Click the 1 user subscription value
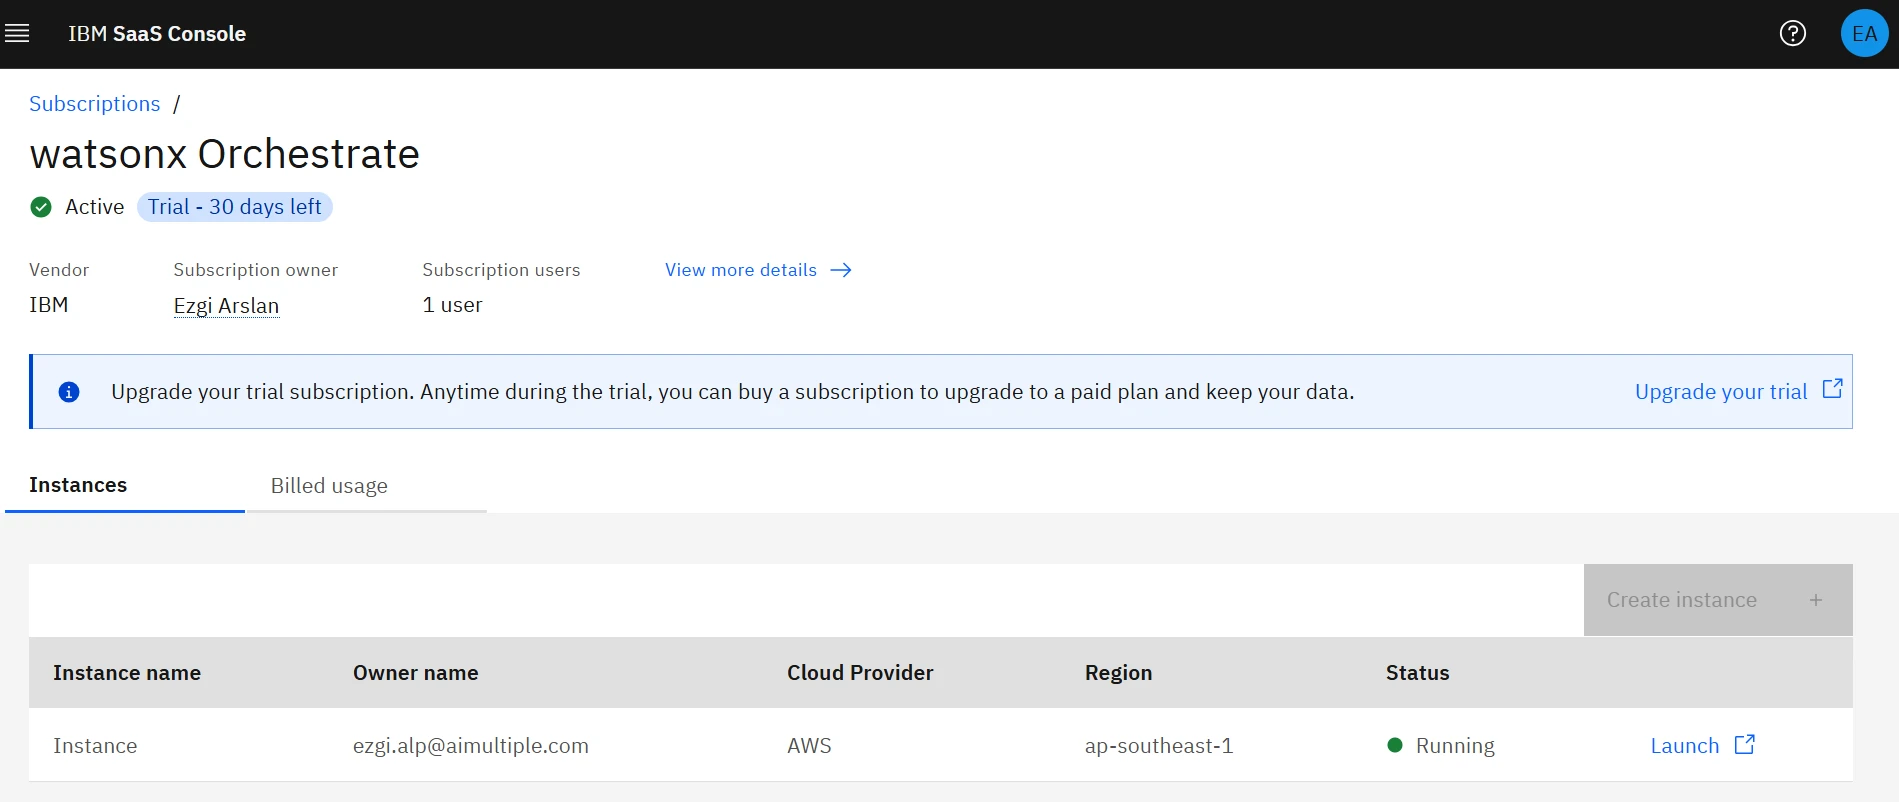Screen dimensions: 1899x802 click(452, 305)
